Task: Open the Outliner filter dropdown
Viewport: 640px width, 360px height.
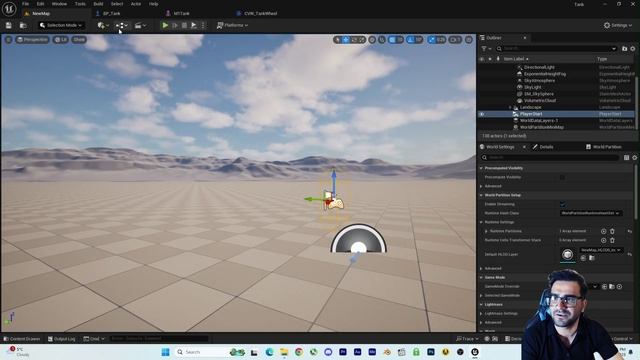Action: point(486,49)
